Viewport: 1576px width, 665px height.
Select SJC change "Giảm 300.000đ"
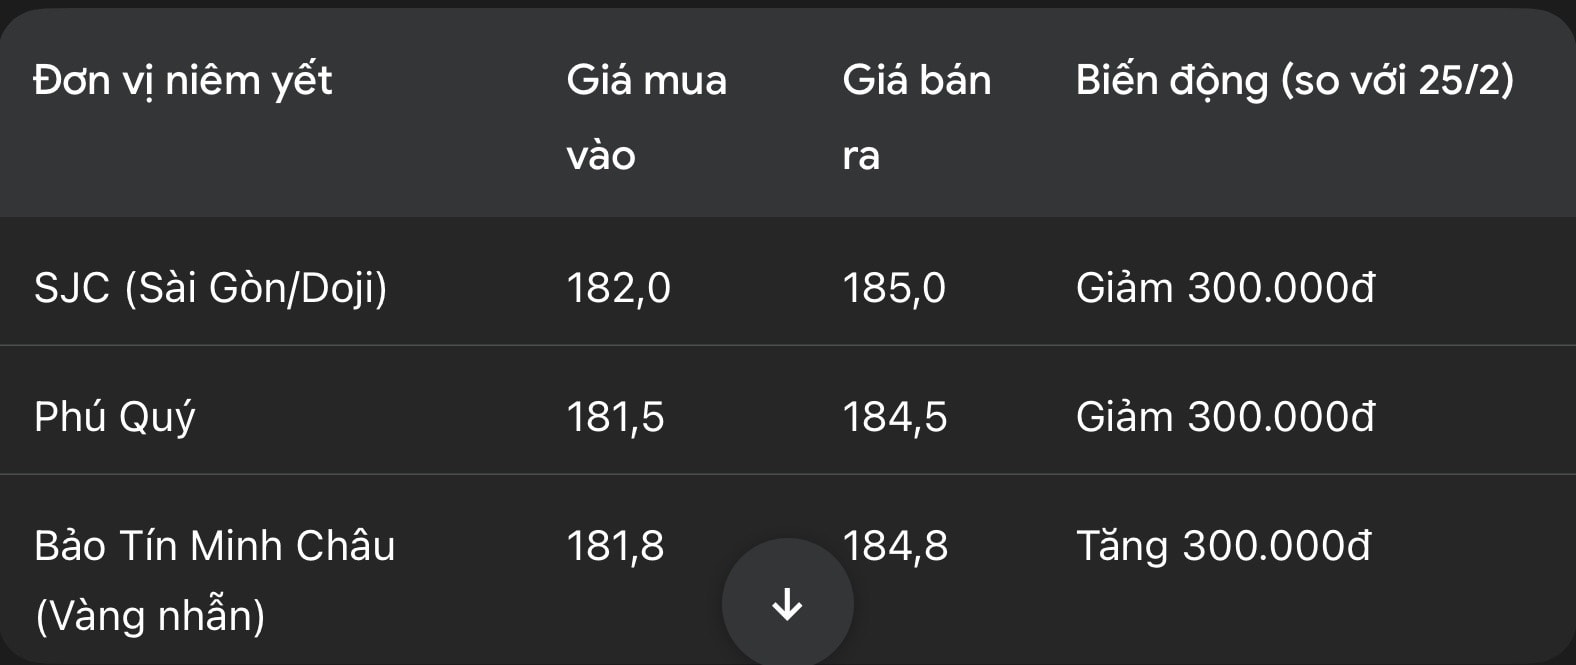[x=1225, y=288]
